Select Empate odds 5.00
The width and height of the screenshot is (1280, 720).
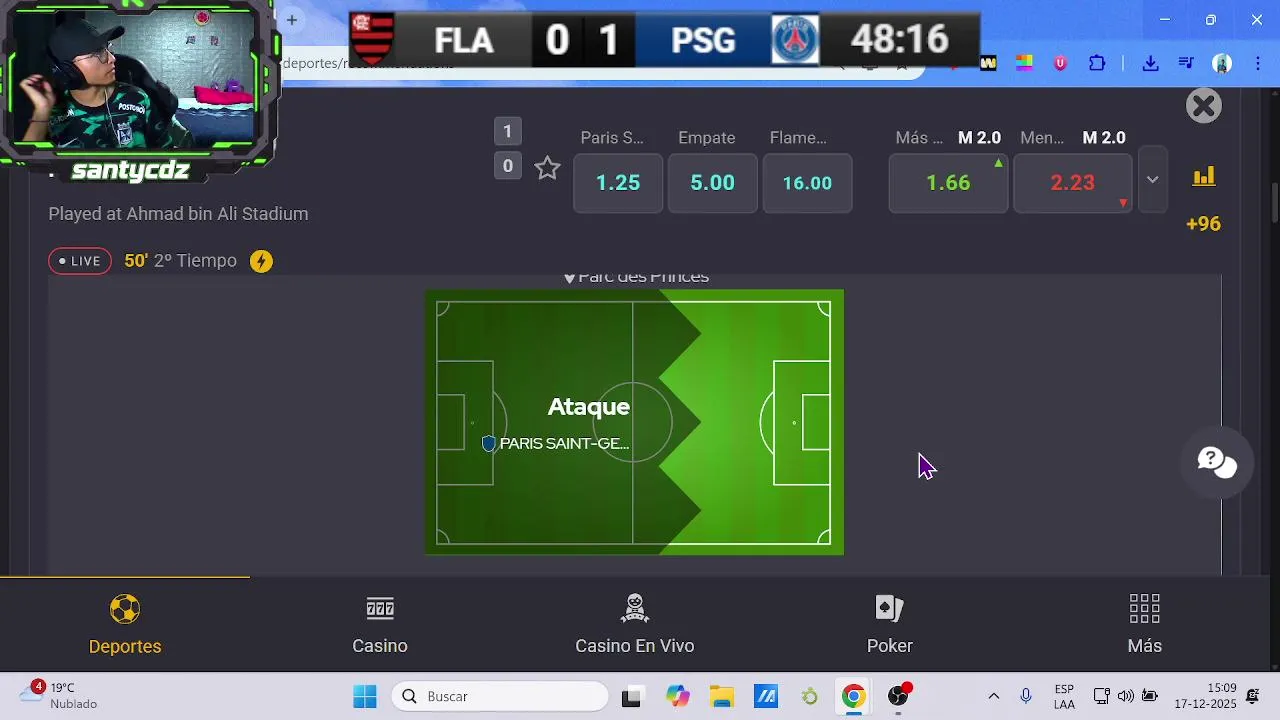(x=712, y=183)
